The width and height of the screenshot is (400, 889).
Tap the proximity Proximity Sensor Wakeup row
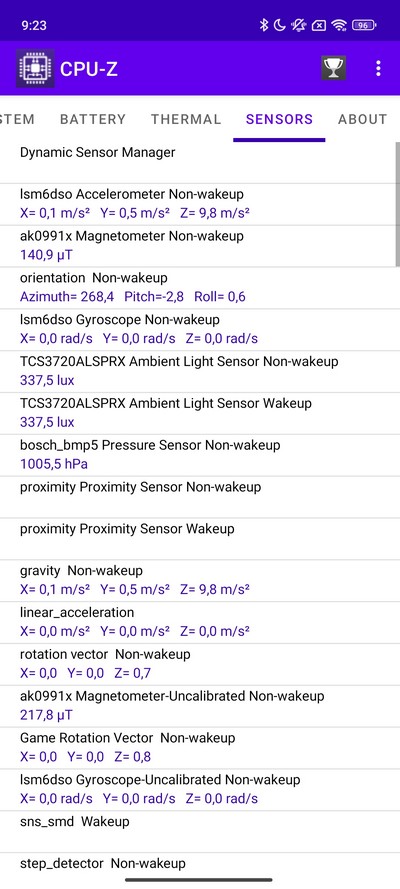200,539
